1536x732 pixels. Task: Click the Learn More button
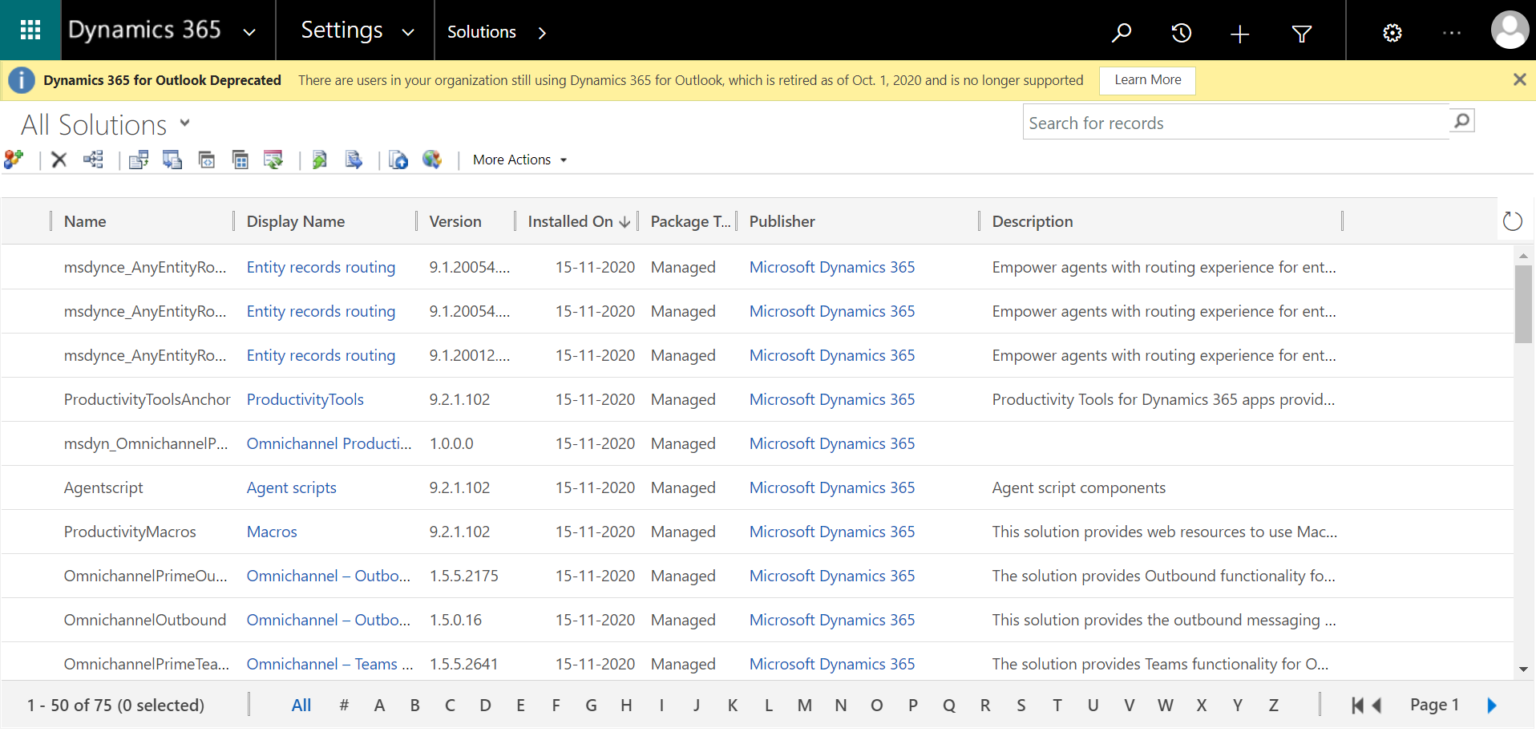pos(1146,80)
